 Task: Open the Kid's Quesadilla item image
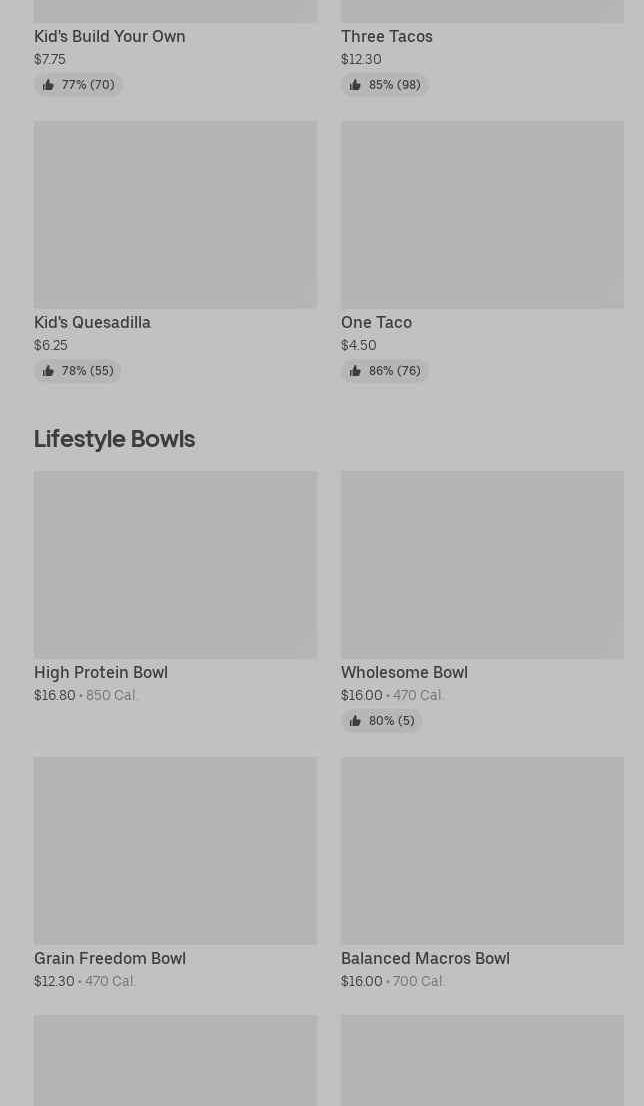(x=175, y=215)
